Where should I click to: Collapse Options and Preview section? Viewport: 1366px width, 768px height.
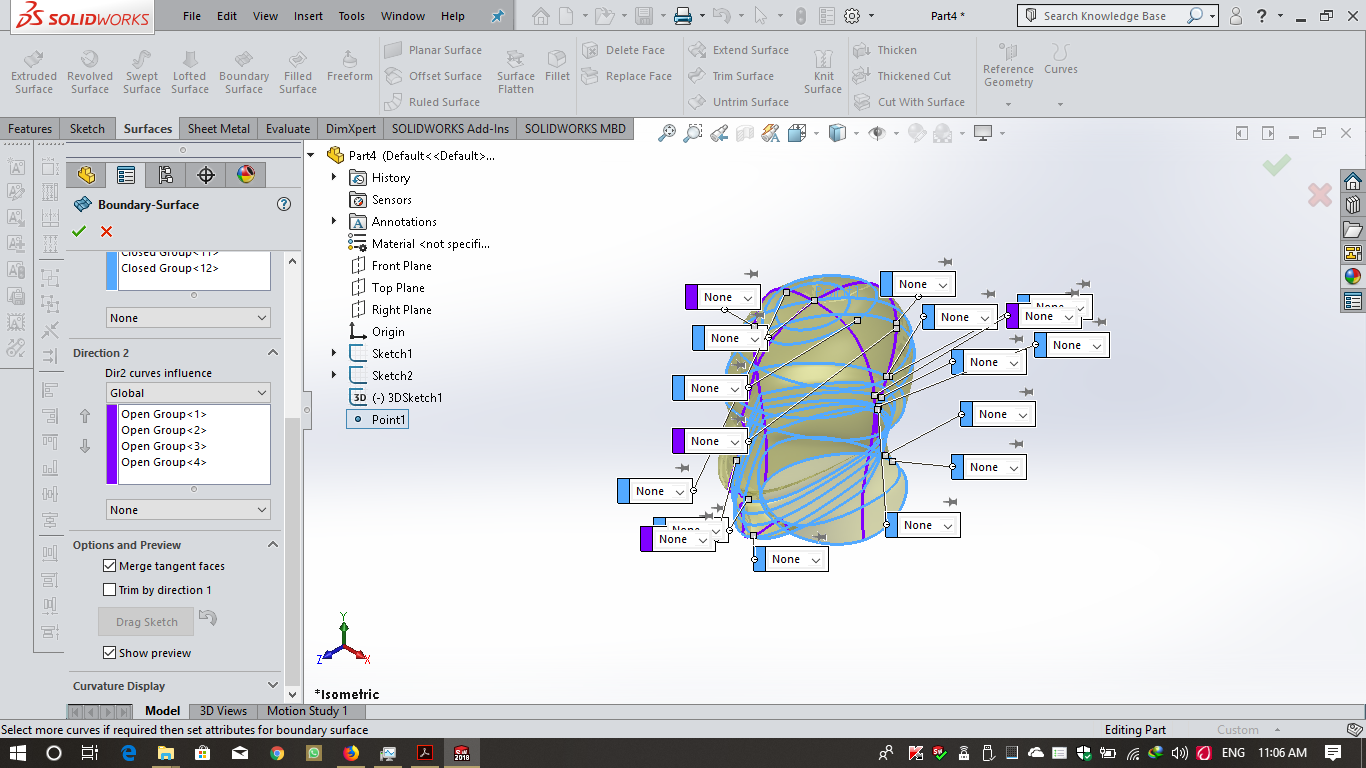[x=272, y=545]
